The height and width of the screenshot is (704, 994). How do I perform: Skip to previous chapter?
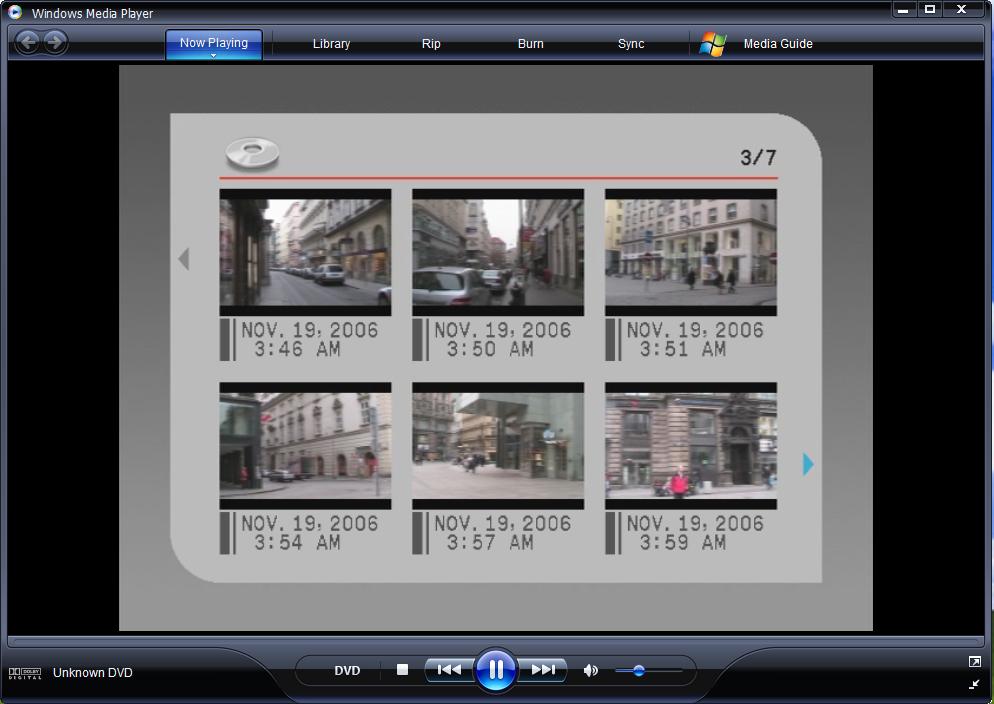click(x=449, y=670)
